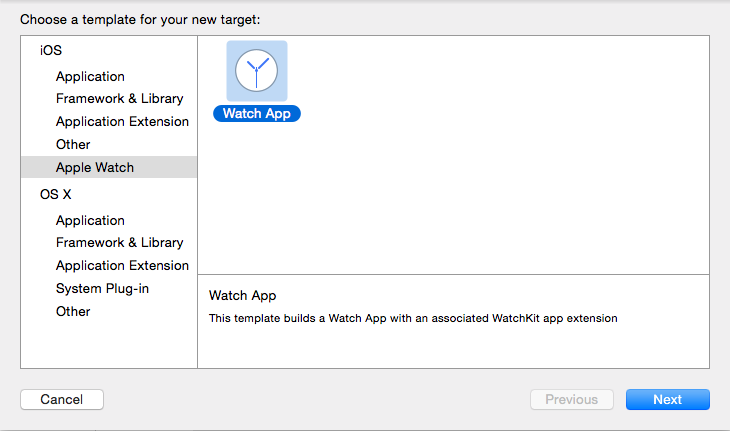Select the Apple Watch category

pos(95,168)
